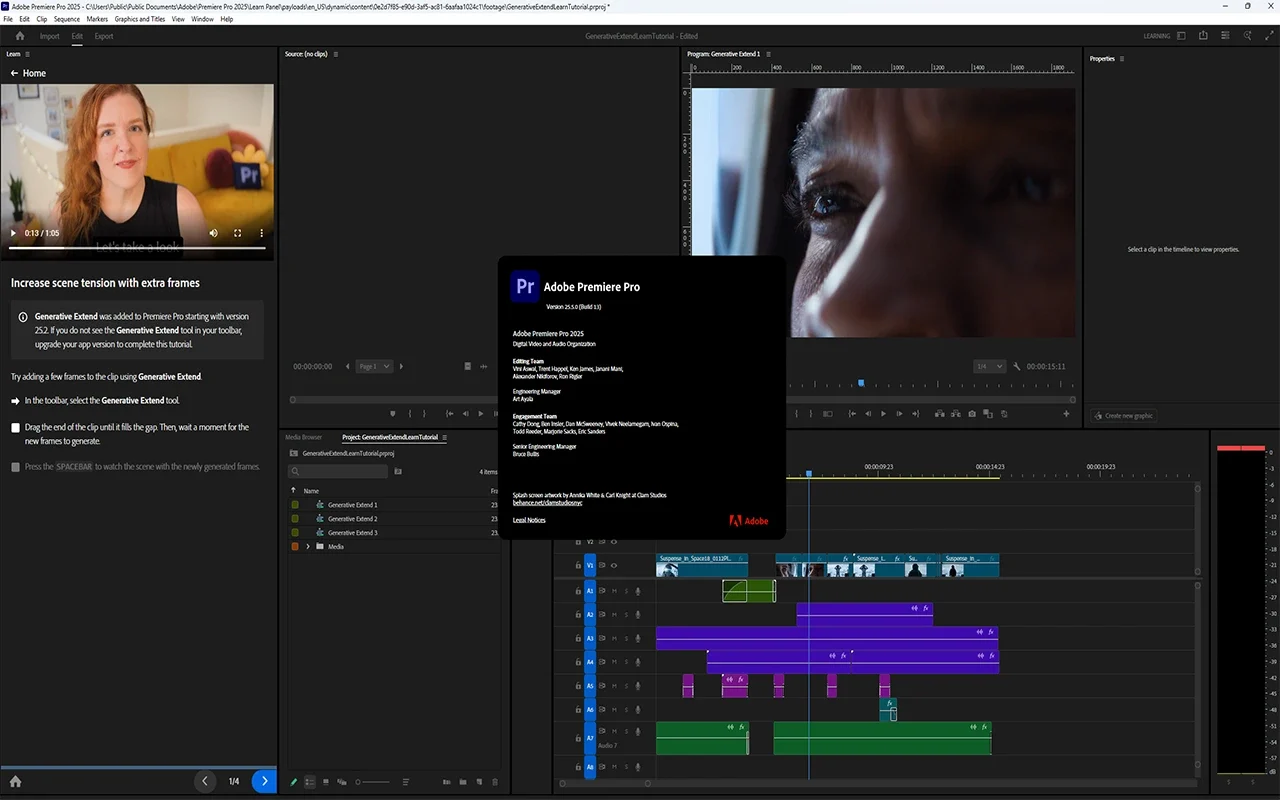Expand the Media bin folder

click(308, 547)
